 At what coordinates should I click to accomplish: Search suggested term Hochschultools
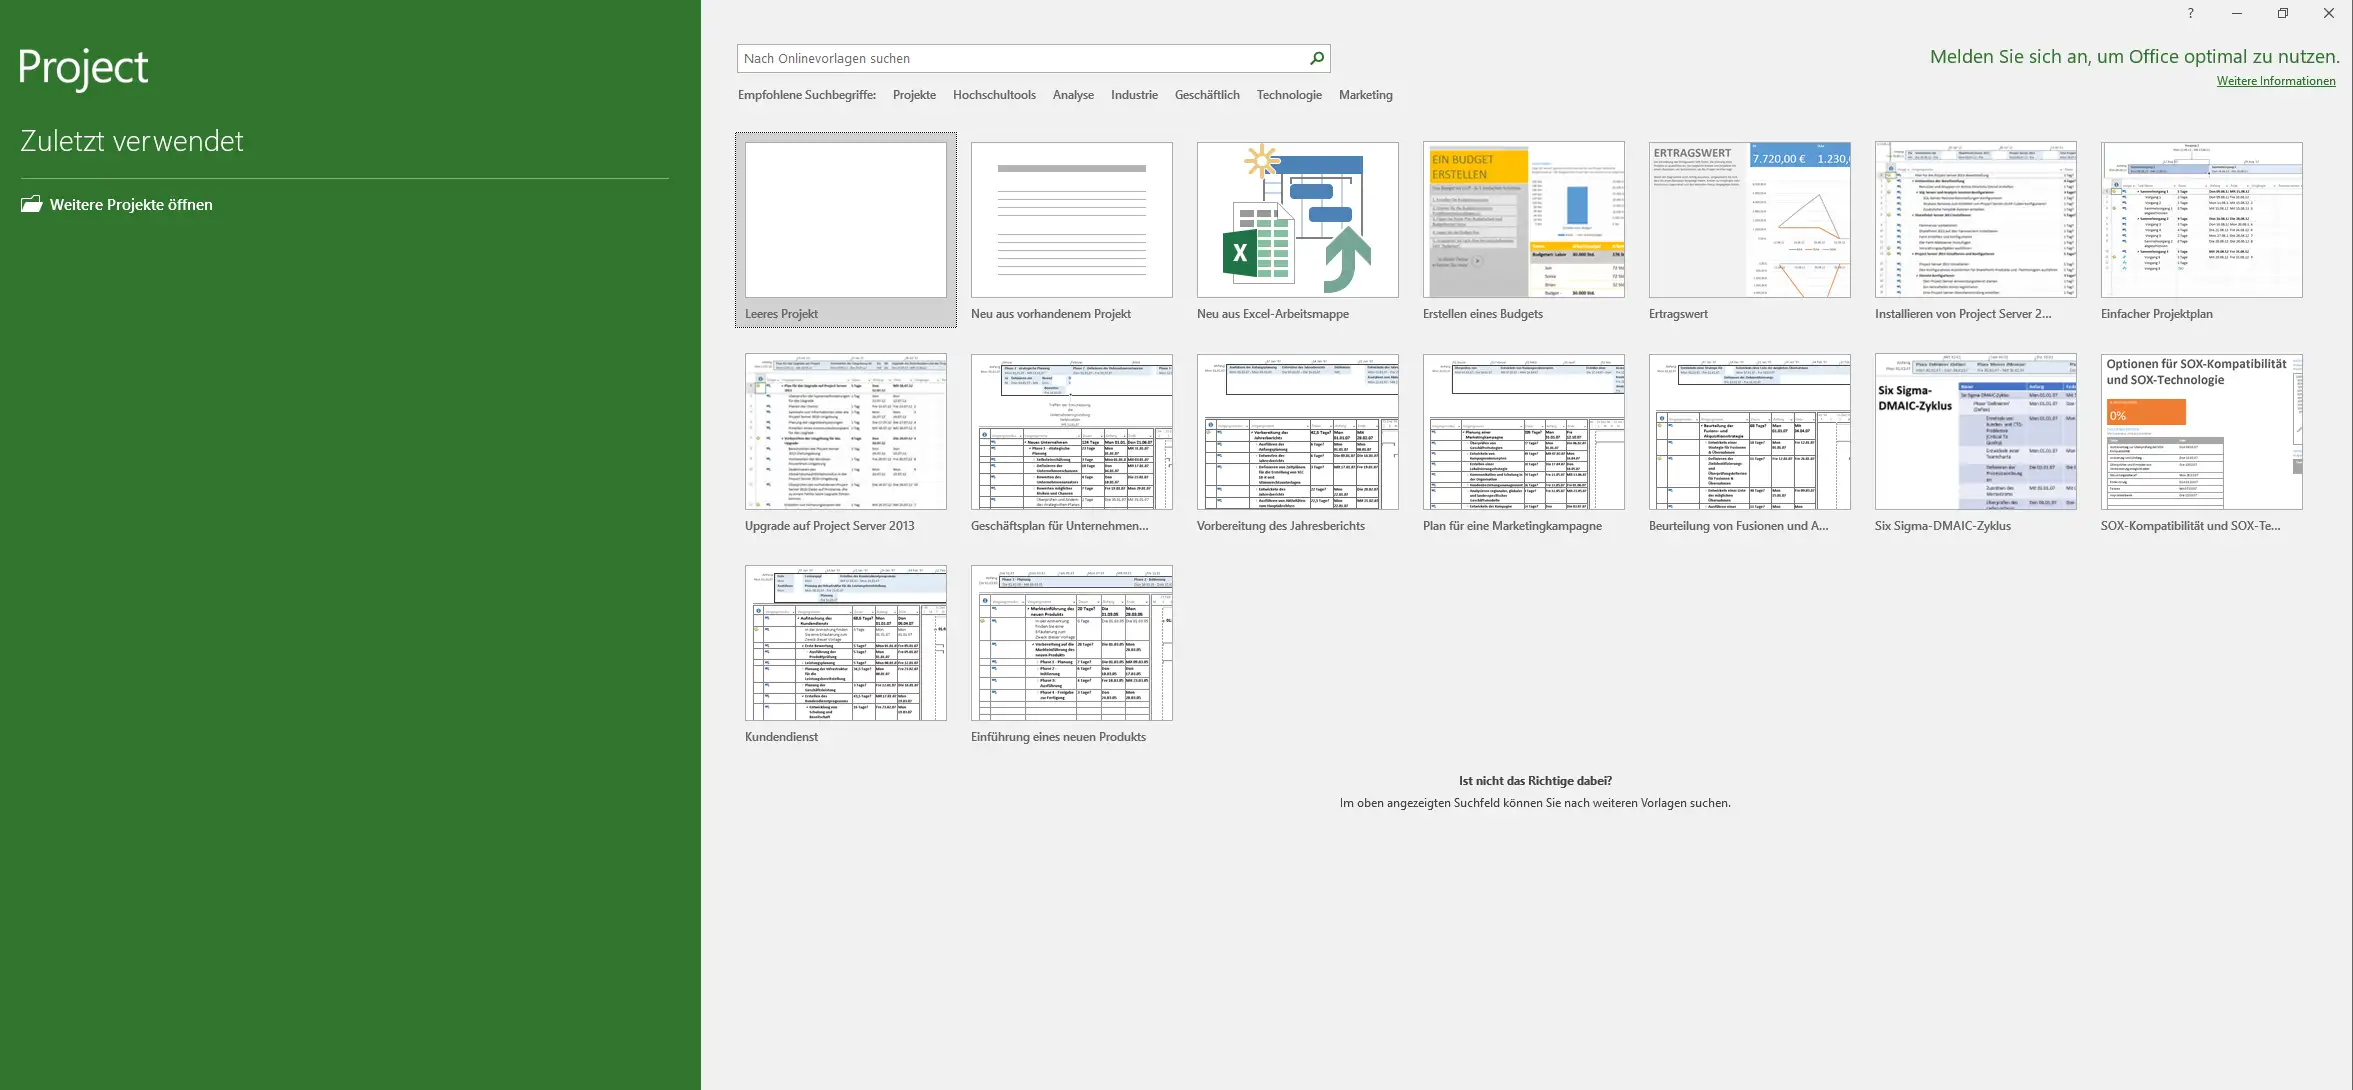[994, 95]
